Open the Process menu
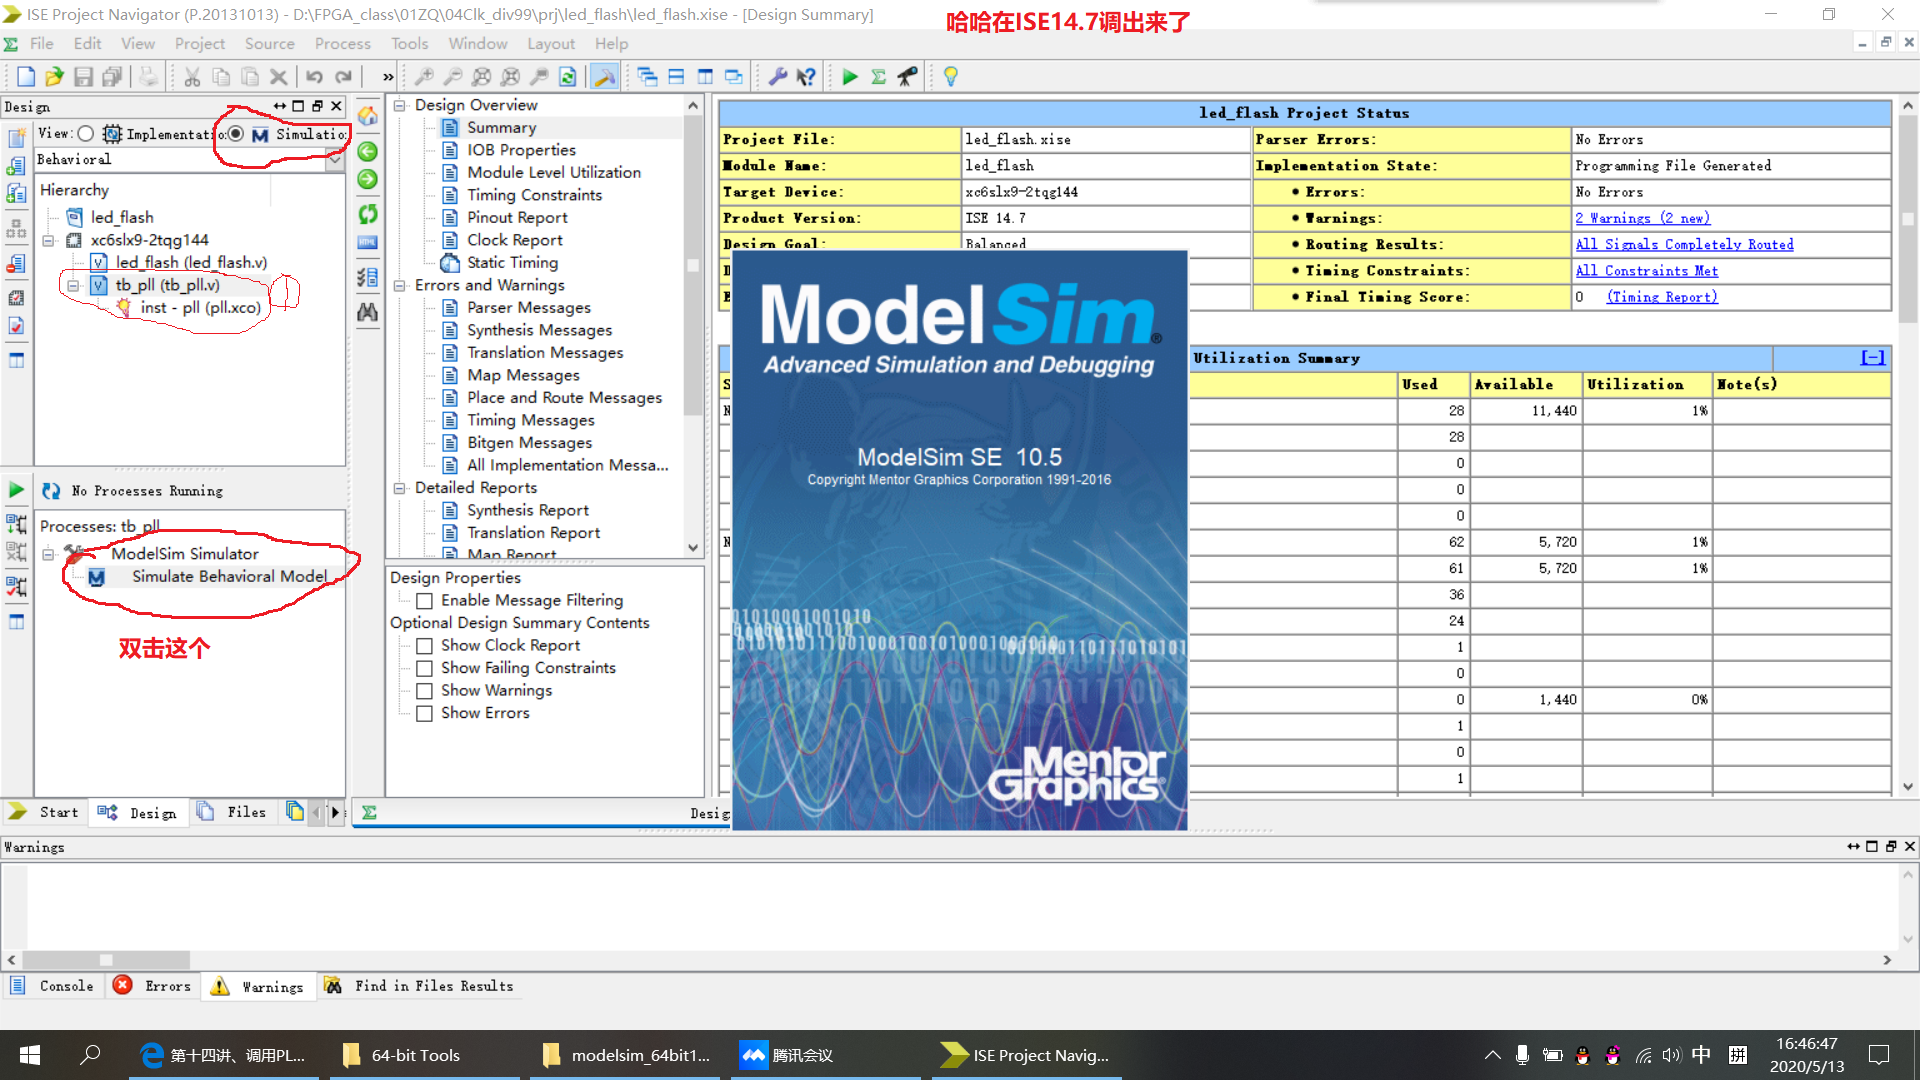The width and height of the screenshot is (1920, 1080). (x=343, y=44)
